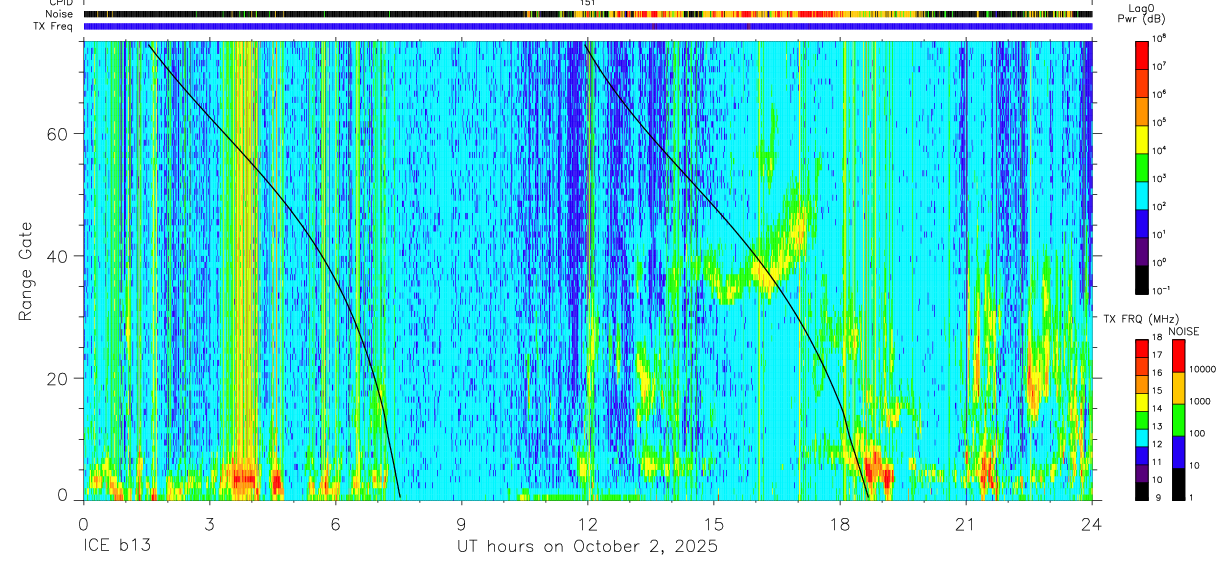
Task: Click time-axis tick label '3'
Action: [210, 524]
